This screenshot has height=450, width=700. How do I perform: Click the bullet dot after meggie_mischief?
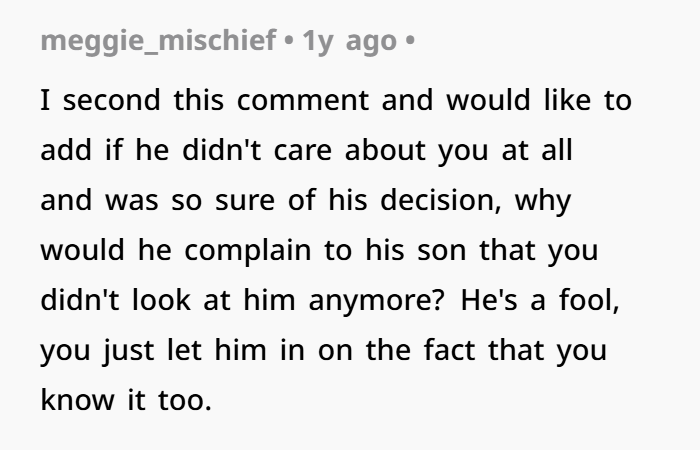pyautogui.click(x=289, y=40)
